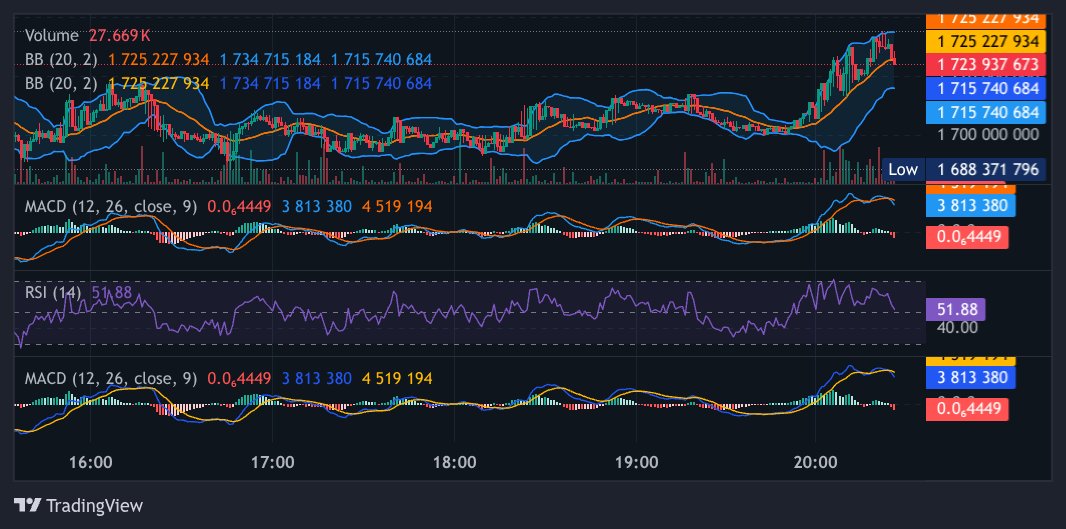The image size is (1066, 529).
Task: Click the purple 51.88 RSI scale label
Action: point(955,310)
